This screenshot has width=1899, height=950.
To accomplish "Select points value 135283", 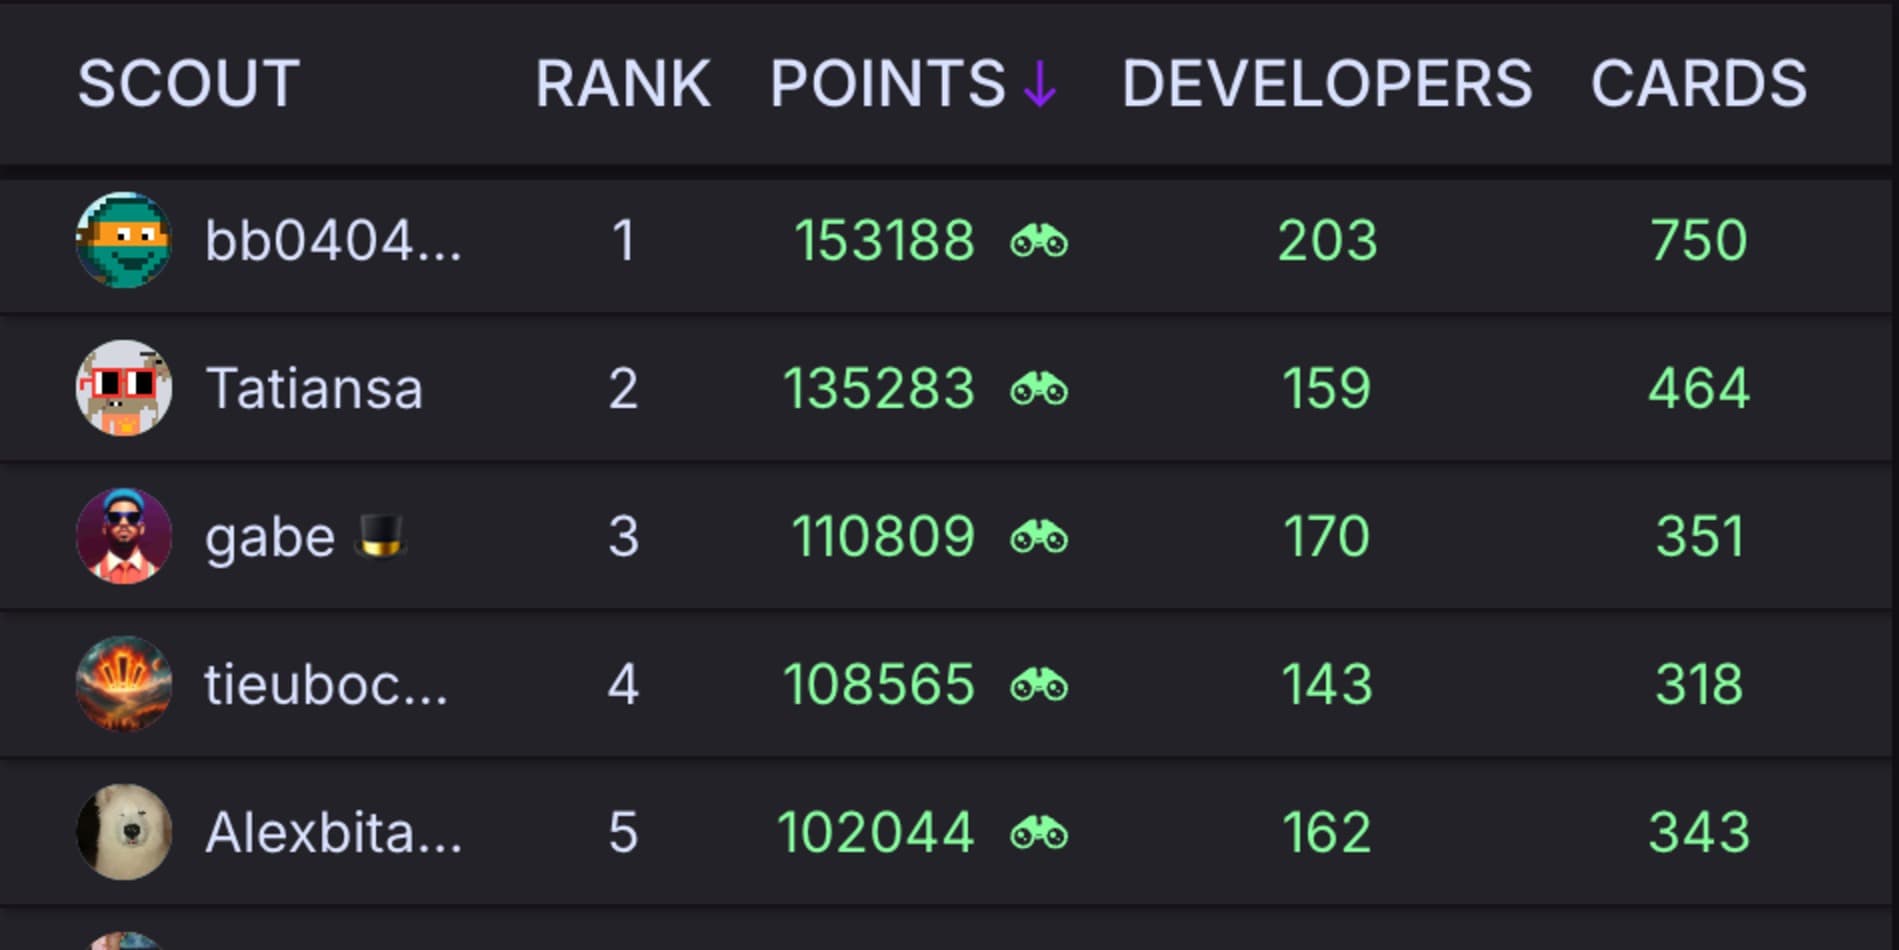I will point(879,389).
